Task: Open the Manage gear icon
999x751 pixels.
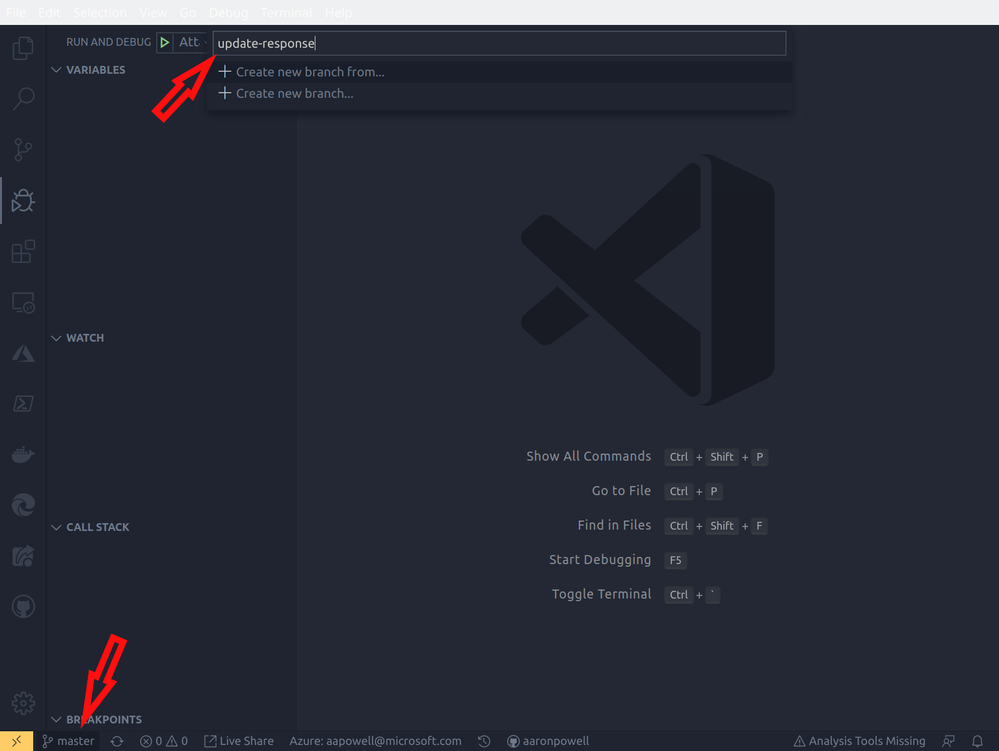Action: tap(23, 703)
